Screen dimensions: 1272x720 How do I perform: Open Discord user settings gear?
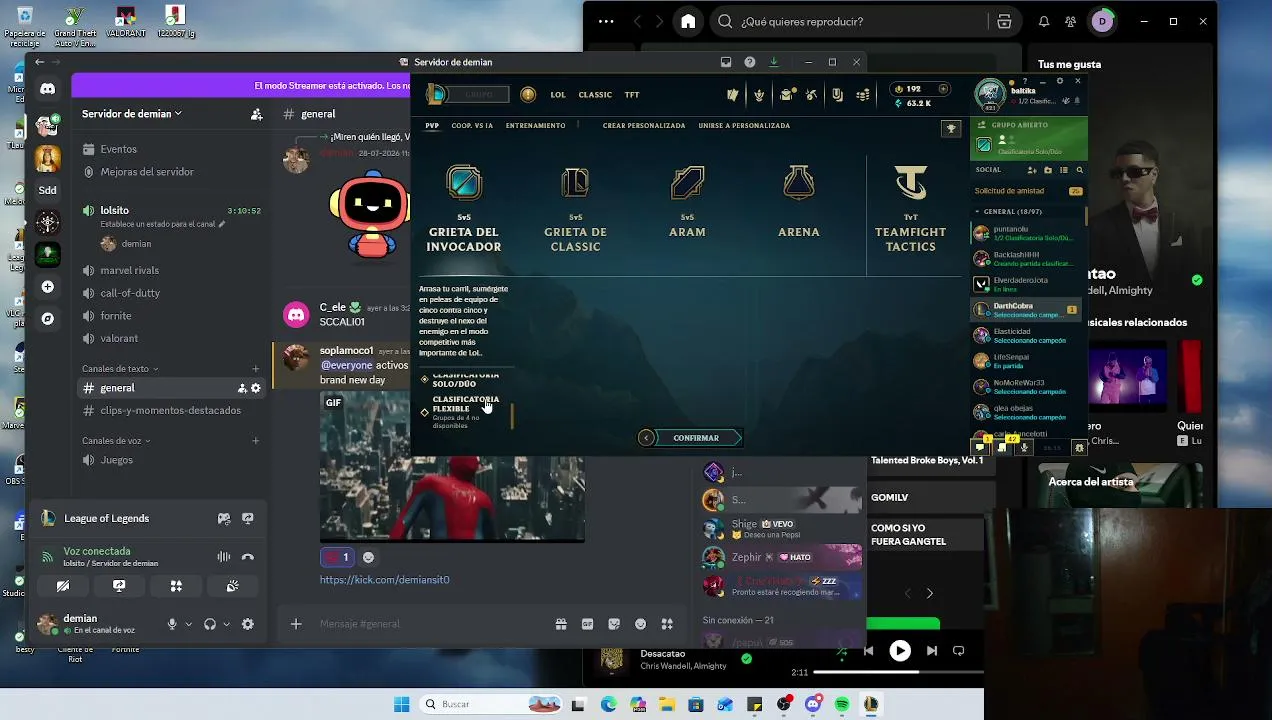(248, 624)
